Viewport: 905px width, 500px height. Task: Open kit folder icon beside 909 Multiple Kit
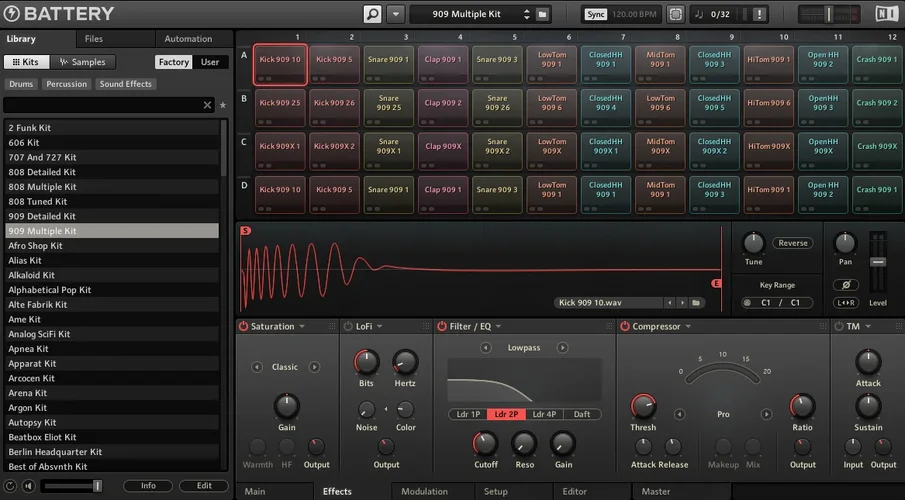[542, 14]
